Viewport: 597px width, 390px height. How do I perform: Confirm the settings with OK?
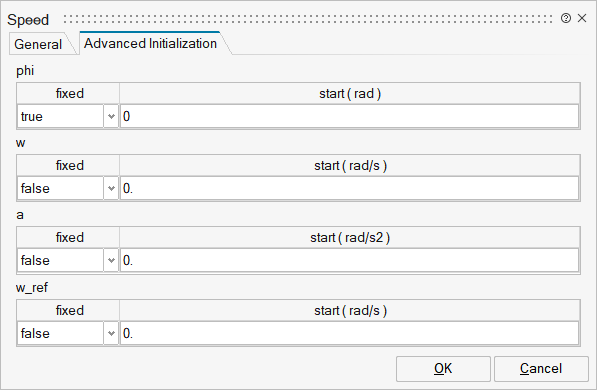coord(443,369)
